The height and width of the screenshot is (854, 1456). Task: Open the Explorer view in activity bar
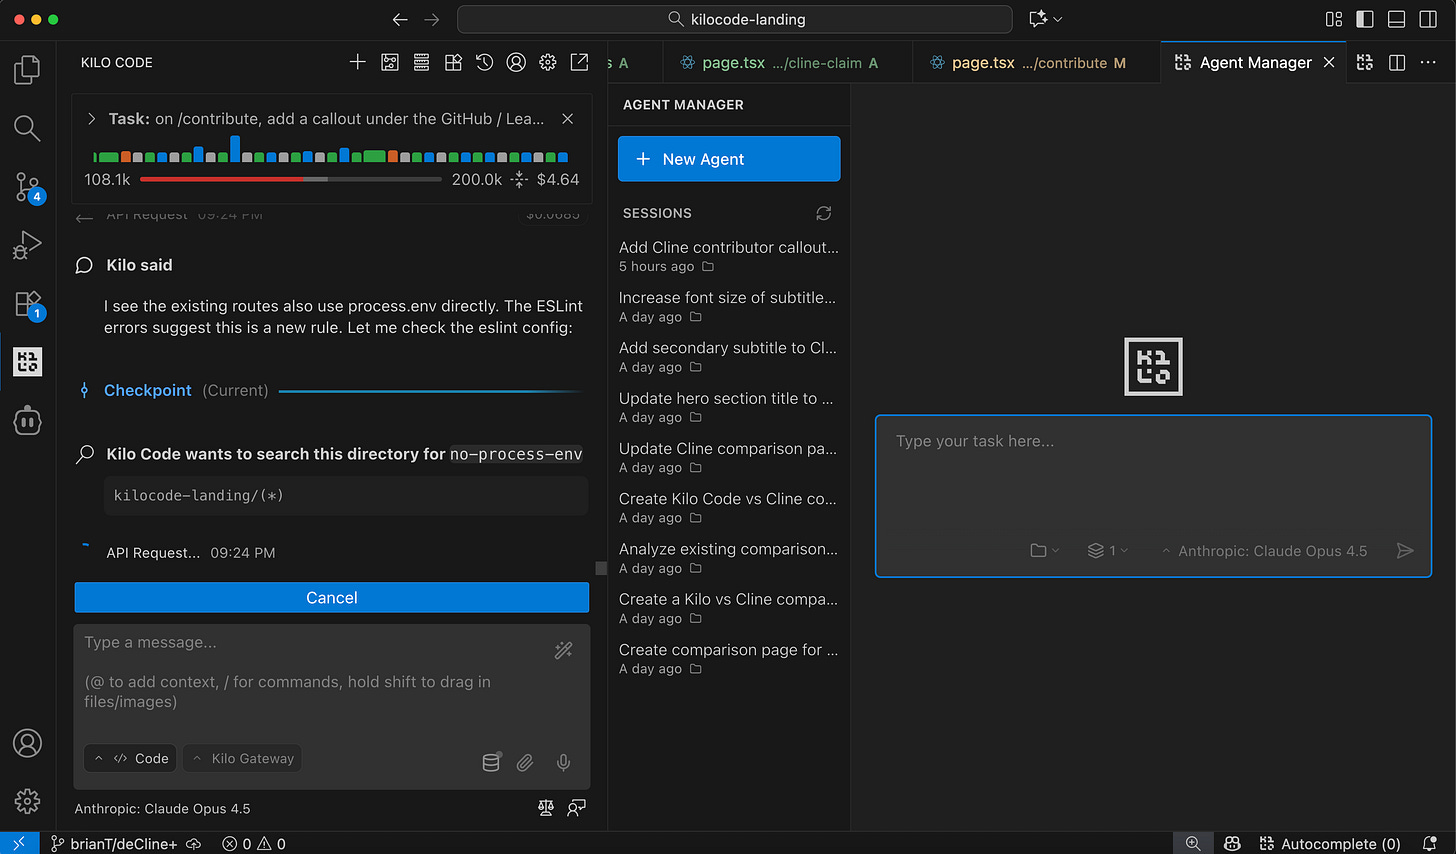point(27,70)
